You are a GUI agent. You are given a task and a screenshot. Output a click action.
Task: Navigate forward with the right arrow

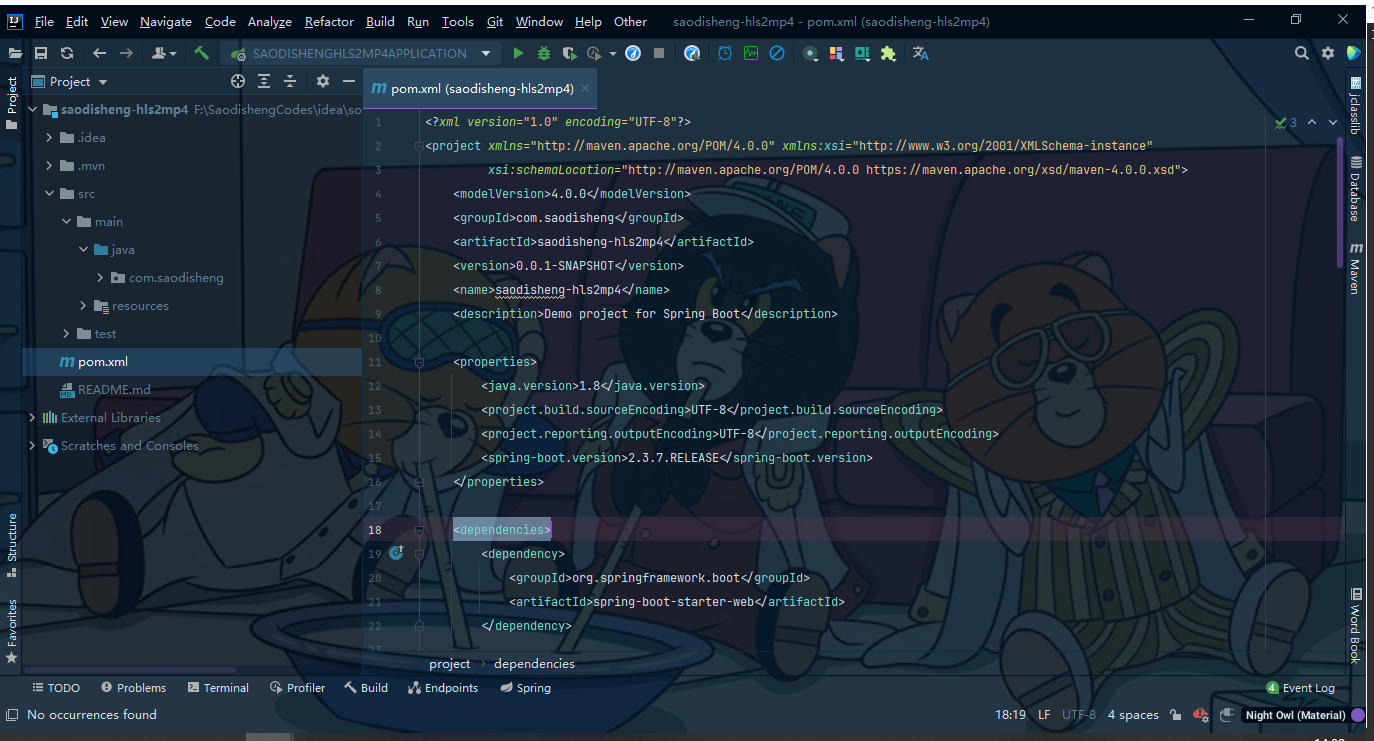coord(126,53)
